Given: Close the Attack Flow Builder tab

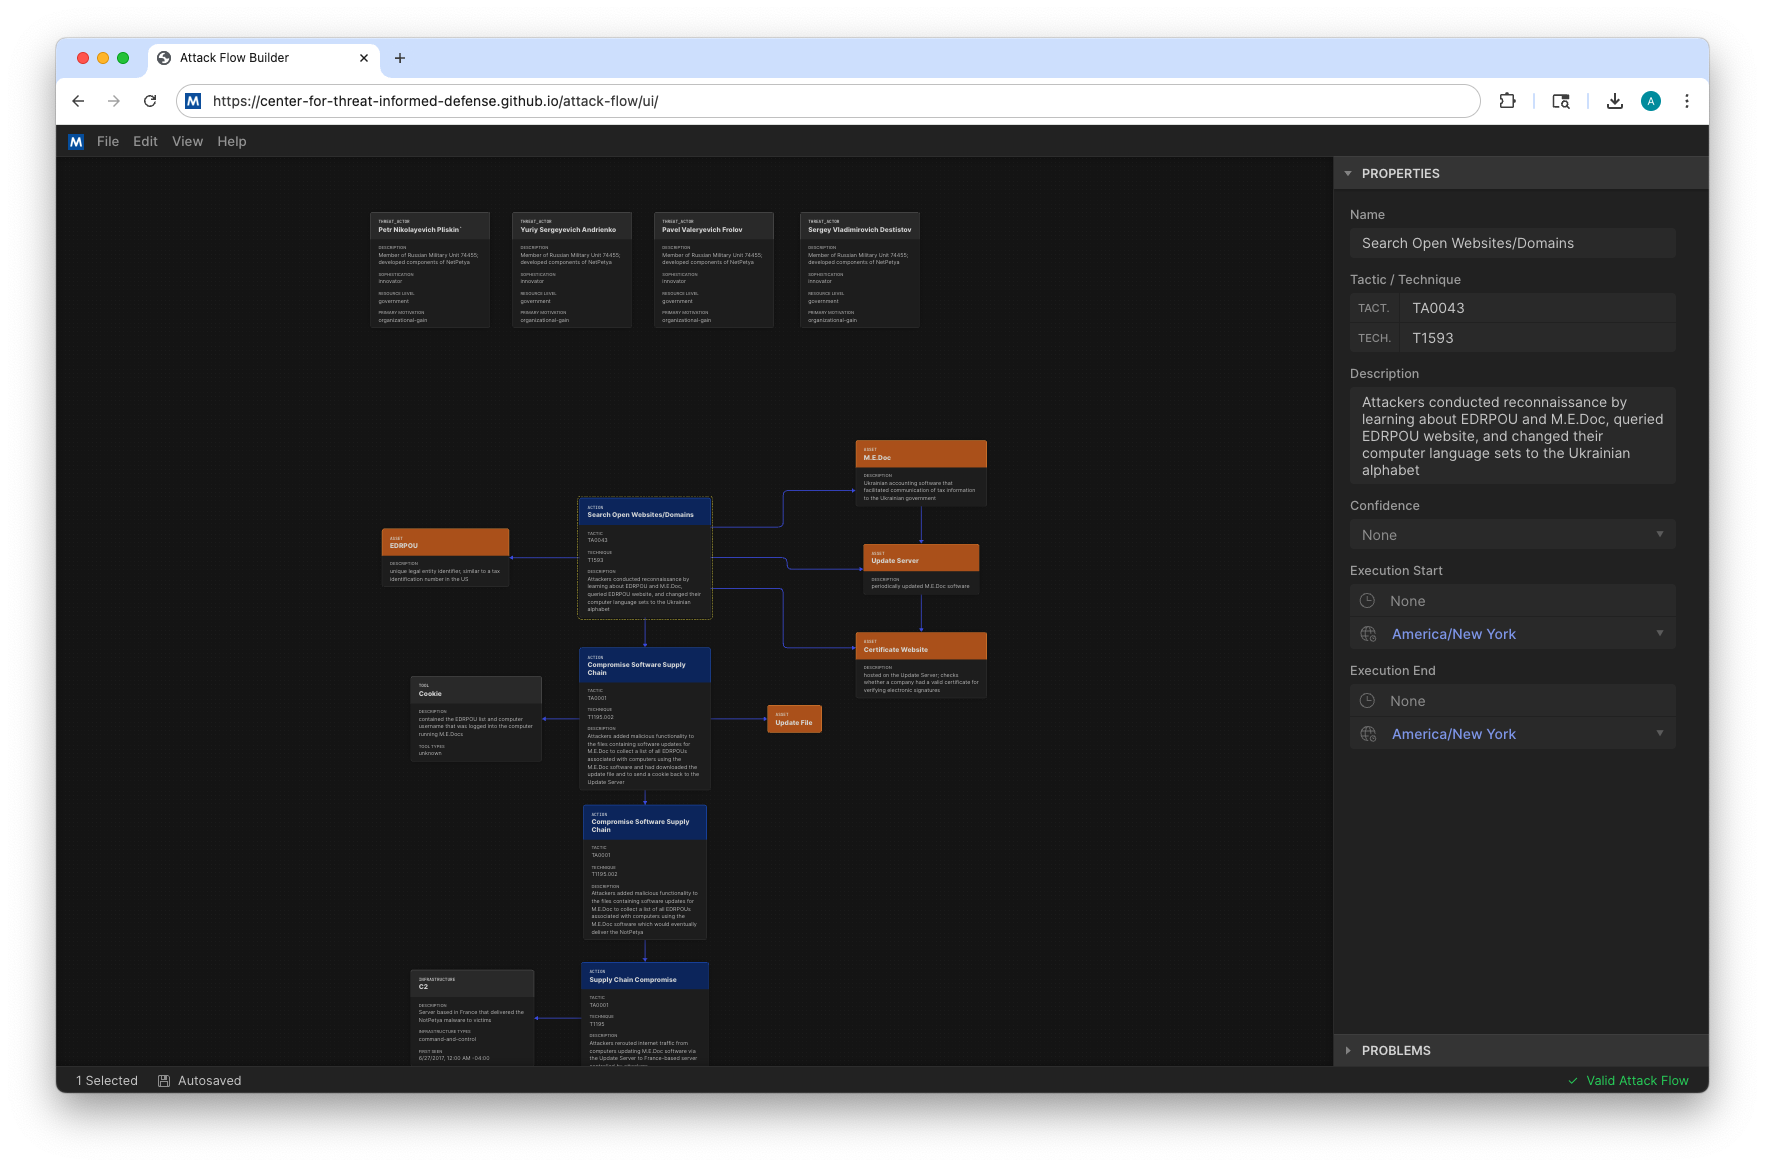Looking at the screenshot, I should point(364,58).
